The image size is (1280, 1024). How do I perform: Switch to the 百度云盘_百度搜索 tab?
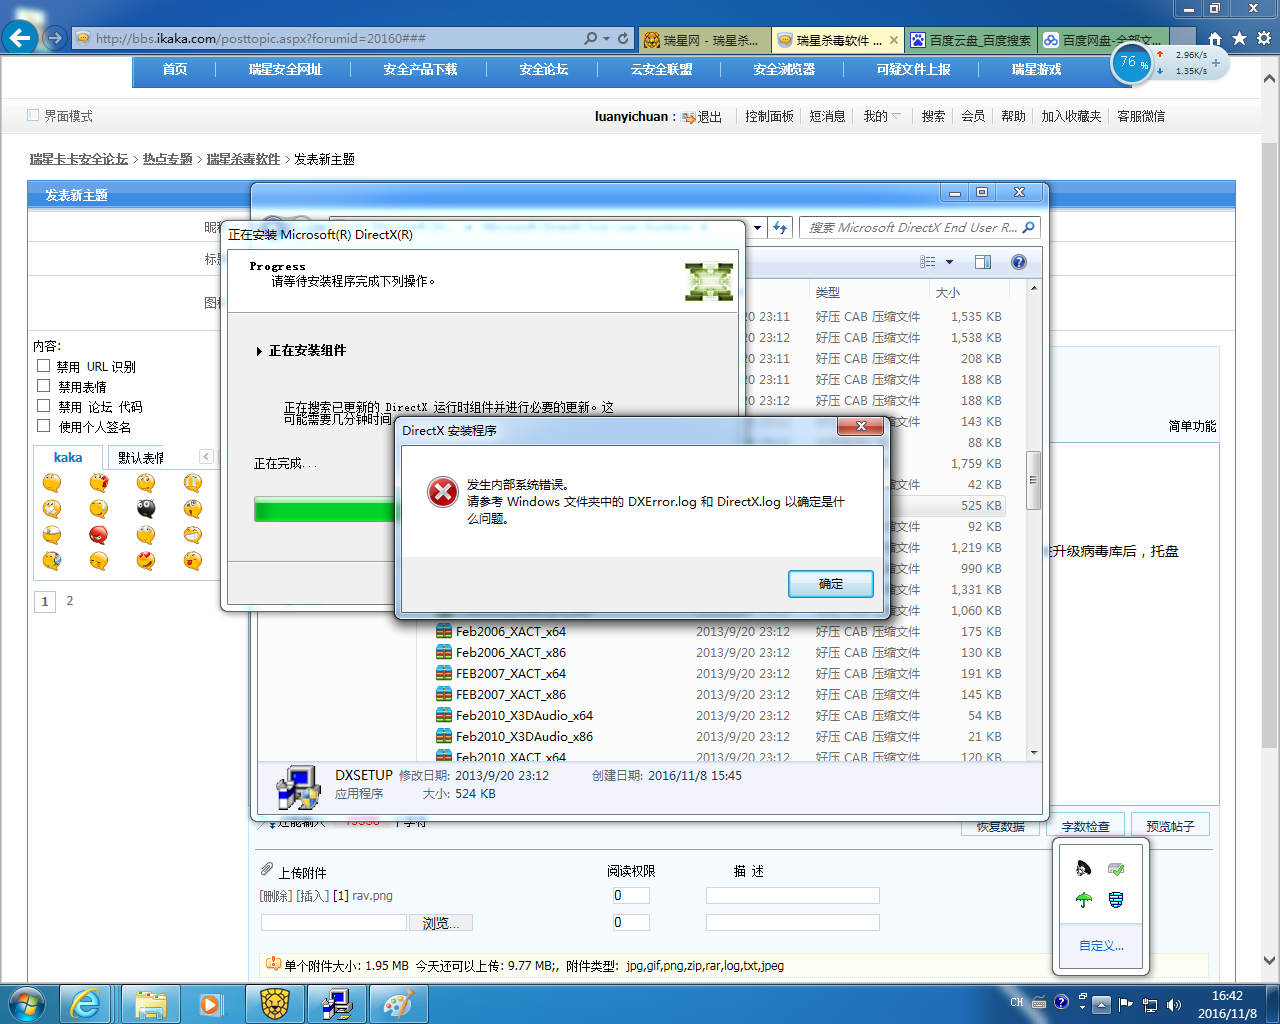tap(971, 40)
